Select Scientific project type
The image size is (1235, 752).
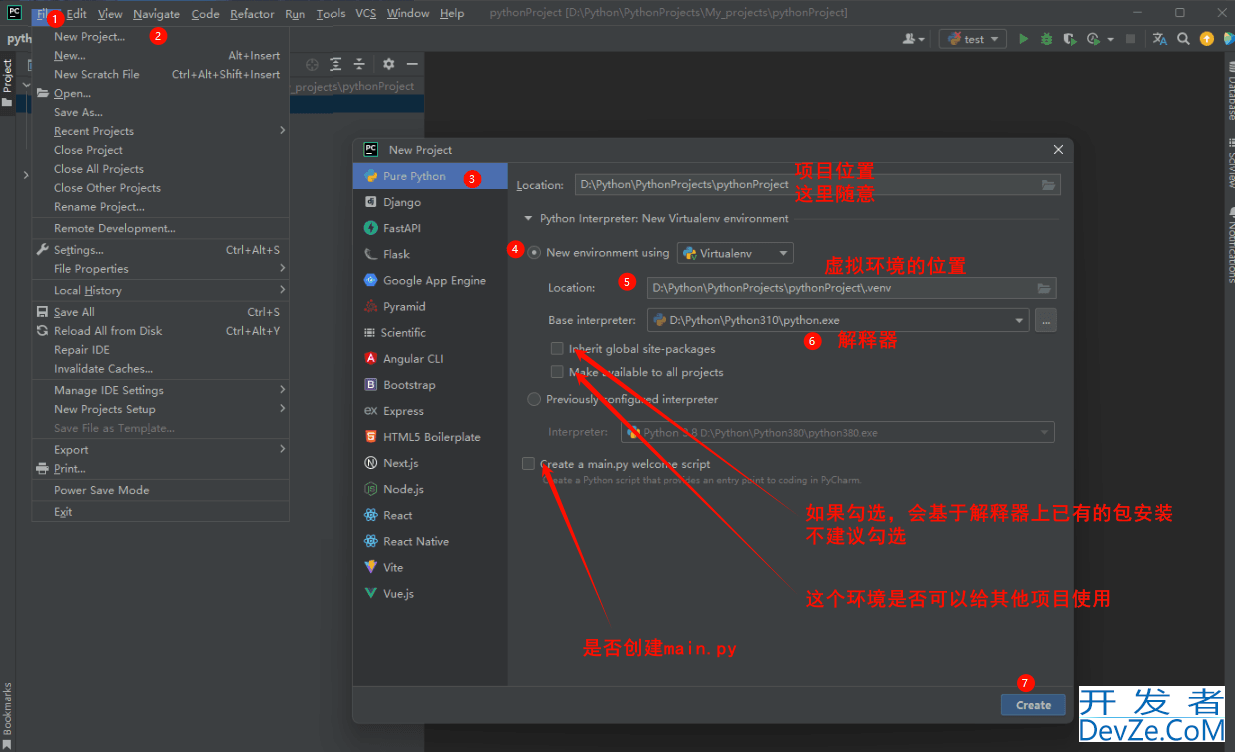point(430,332)
